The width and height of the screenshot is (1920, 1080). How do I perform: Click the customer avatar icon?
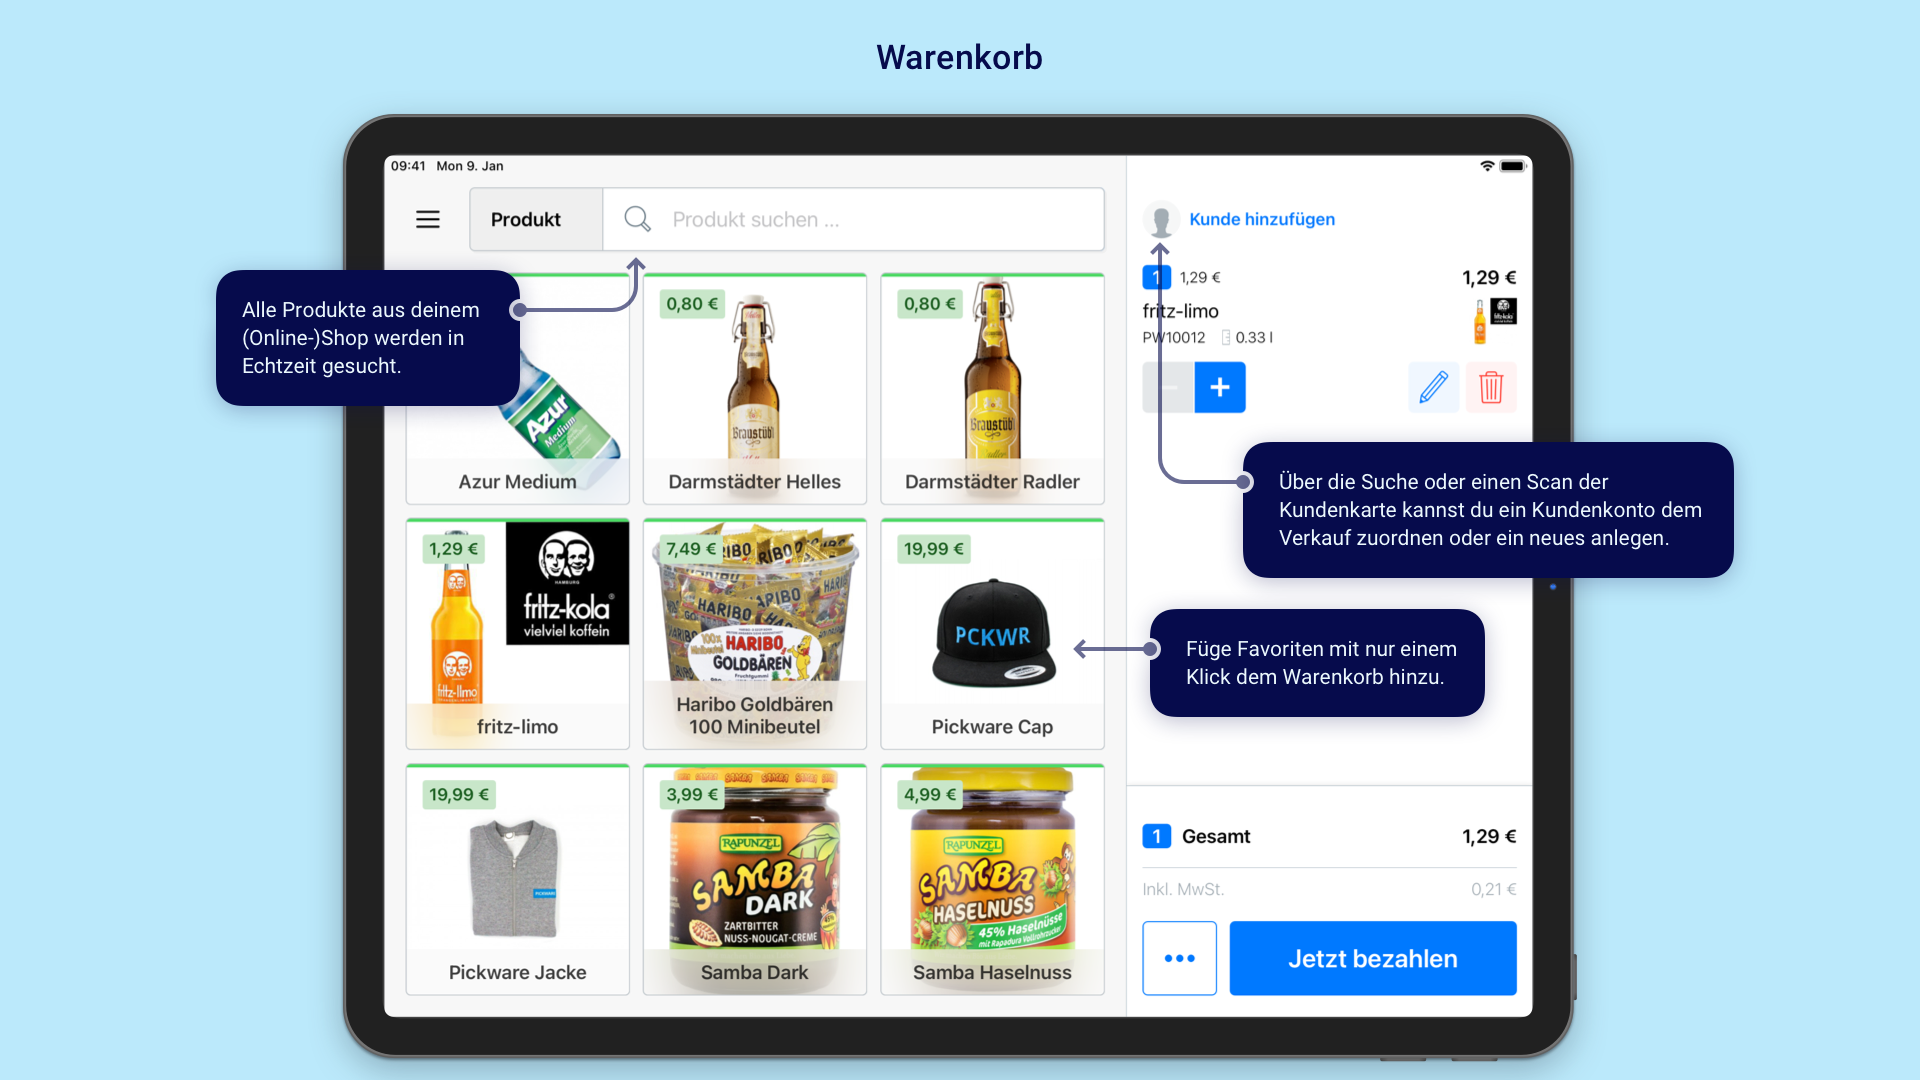(1161, 220)
